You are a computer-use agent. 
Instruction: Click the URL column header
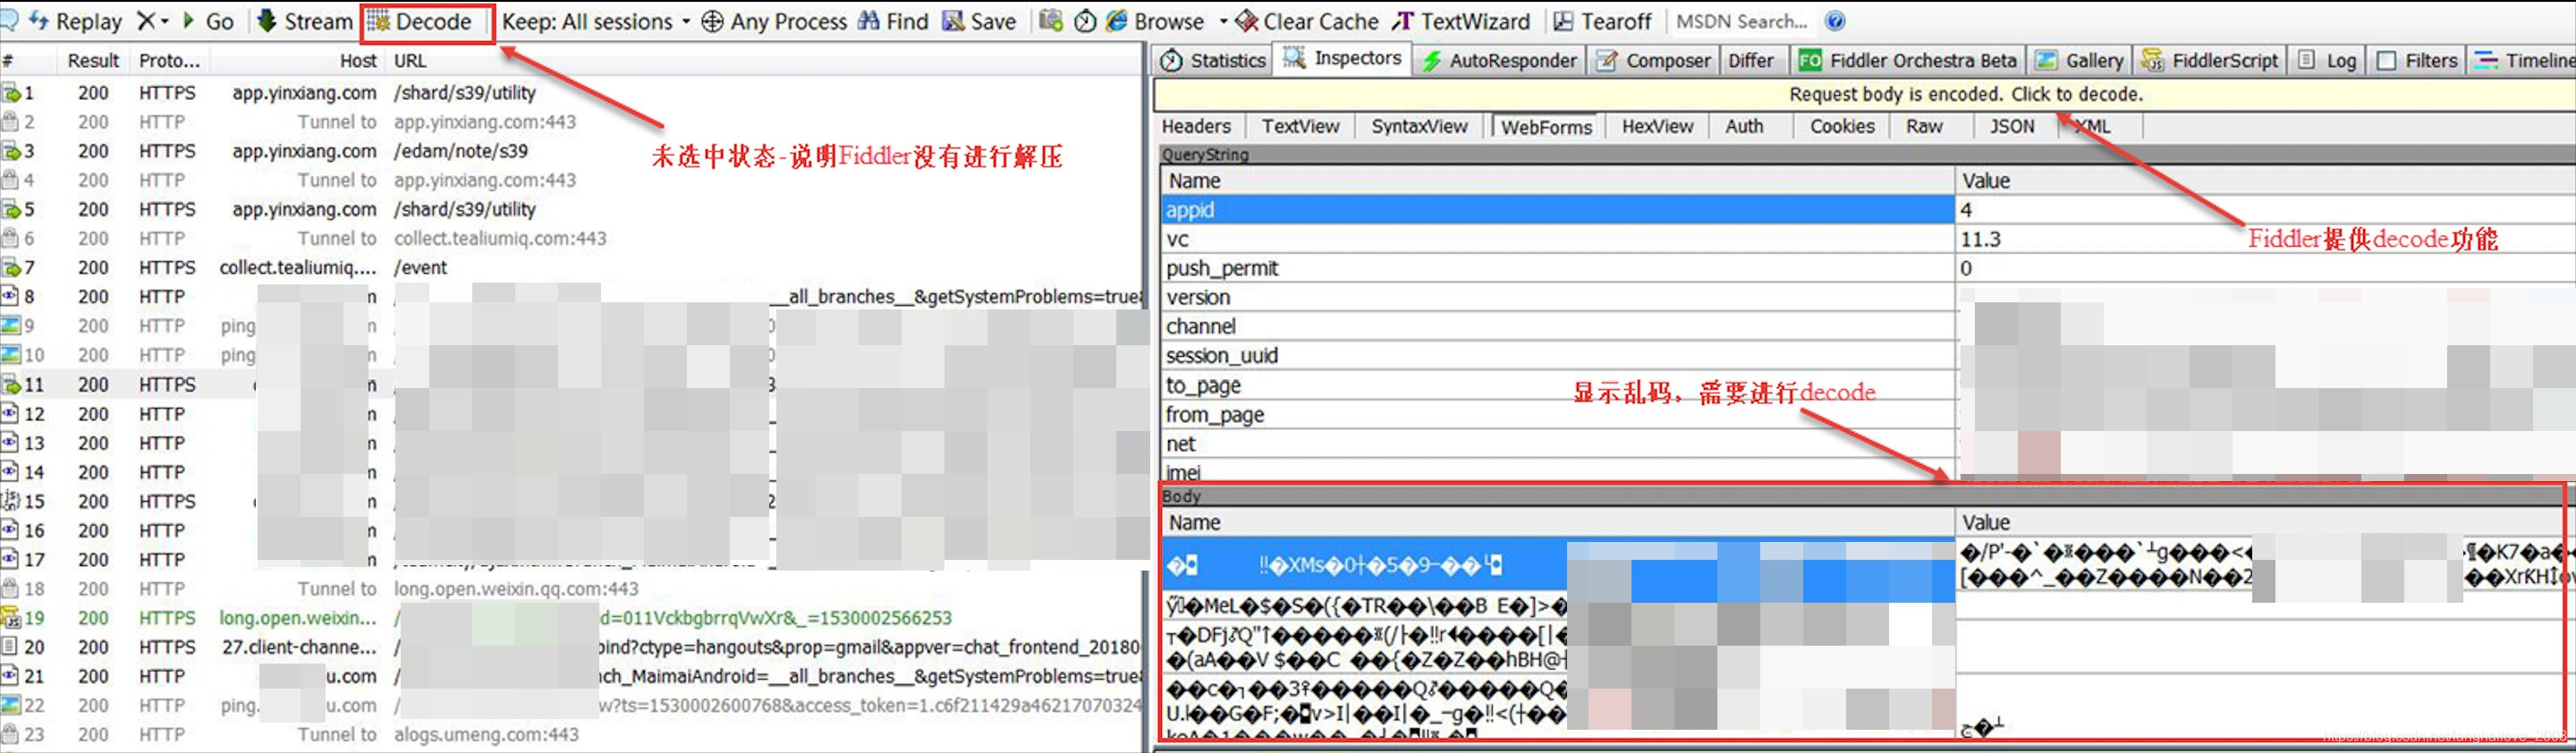coord(765,61)
